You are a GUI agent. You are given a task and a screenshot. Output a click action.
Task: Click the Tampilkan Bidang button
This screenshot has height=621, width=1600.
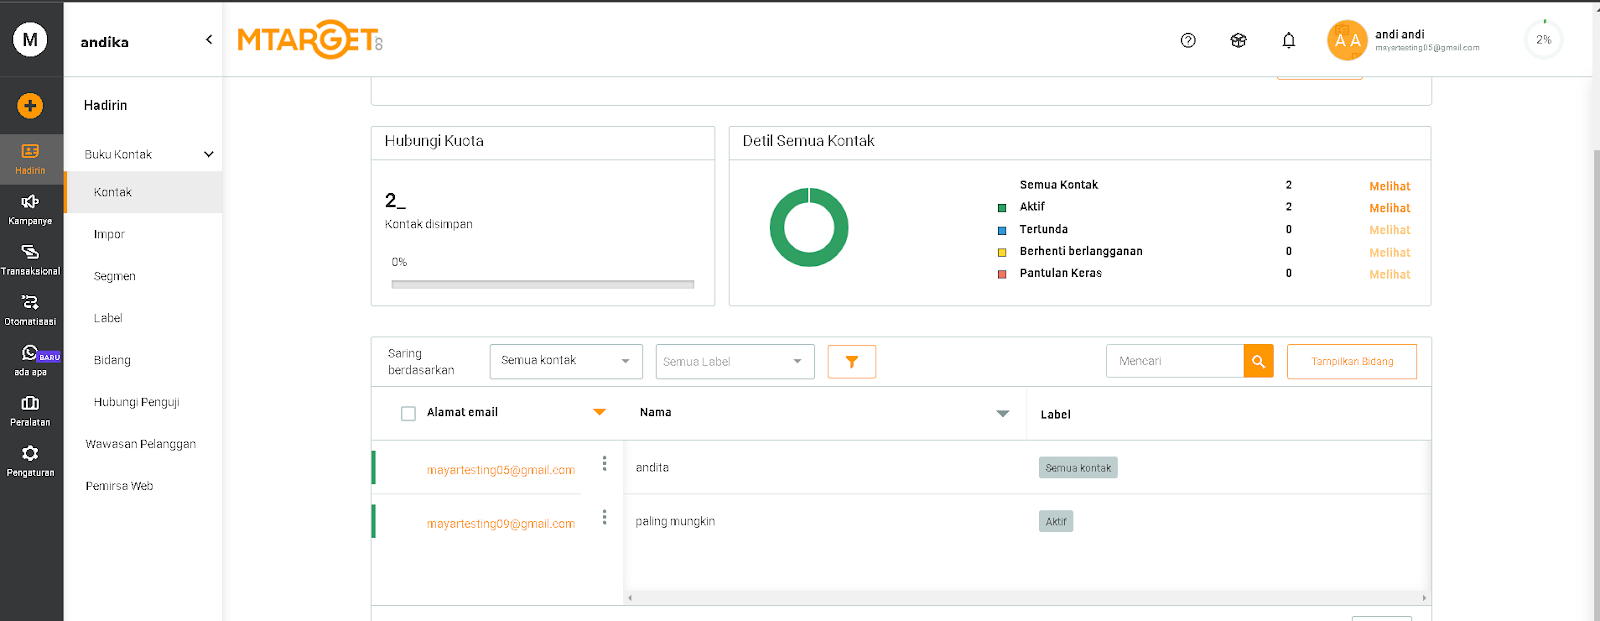[x=1352, y=362]
